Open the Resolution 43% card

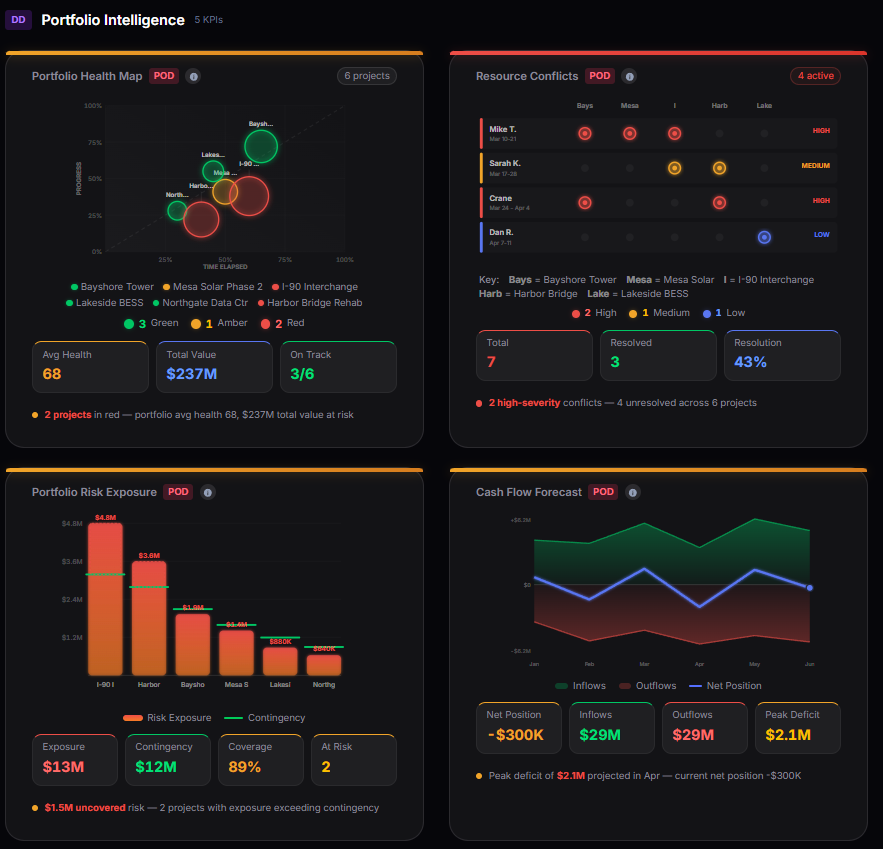782,355
